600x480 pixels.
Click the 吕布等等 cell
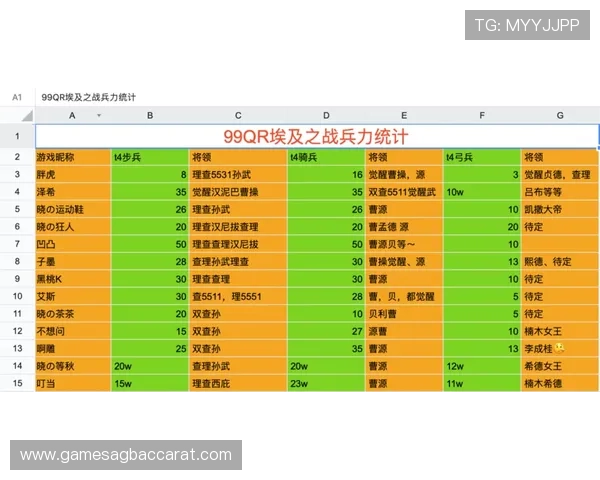(560, 192)
